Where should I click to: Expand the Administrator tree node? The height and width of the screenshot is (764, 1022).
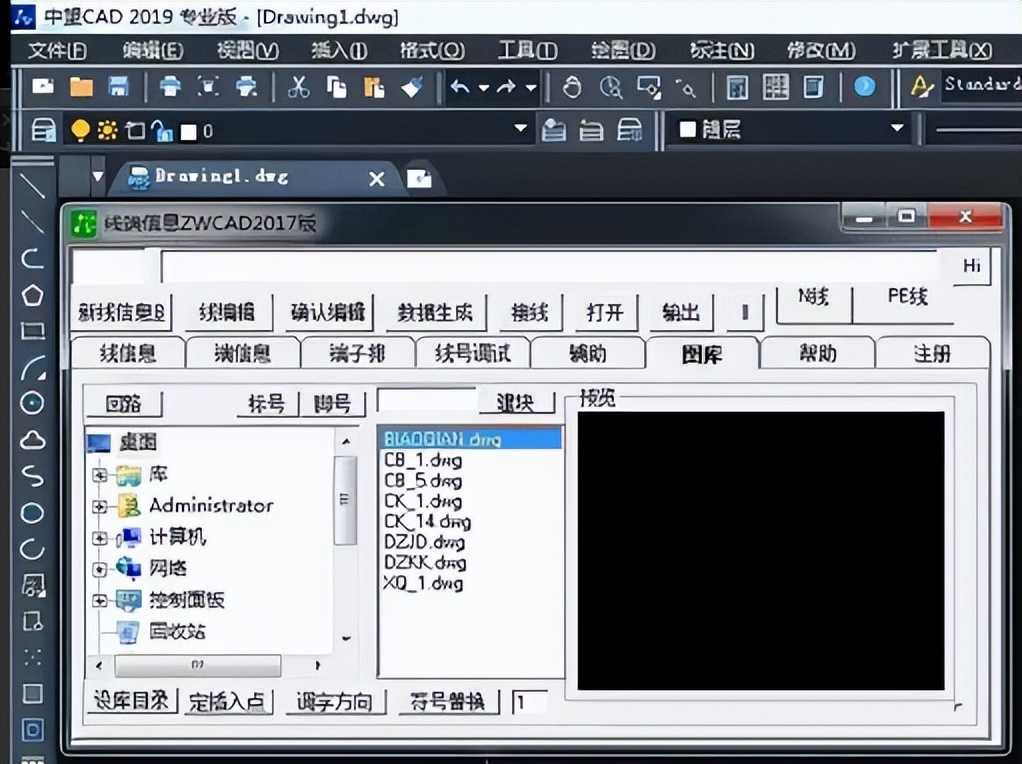click(x=98, y=506)
